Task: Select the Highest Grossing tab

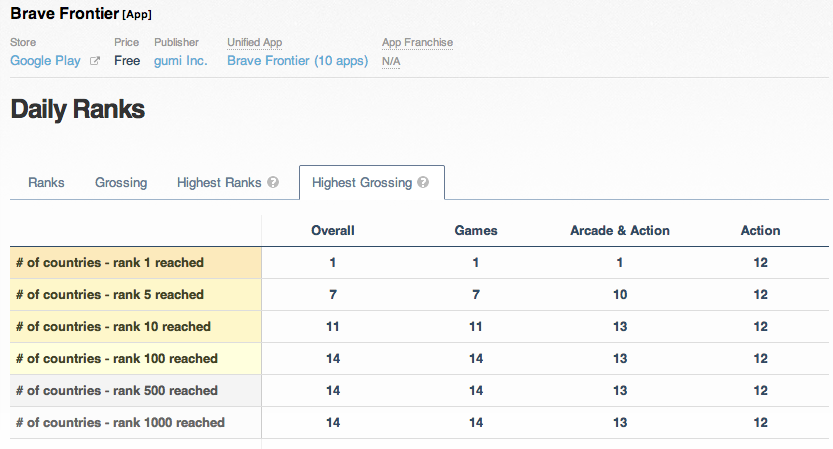Action: coord(372,183)
